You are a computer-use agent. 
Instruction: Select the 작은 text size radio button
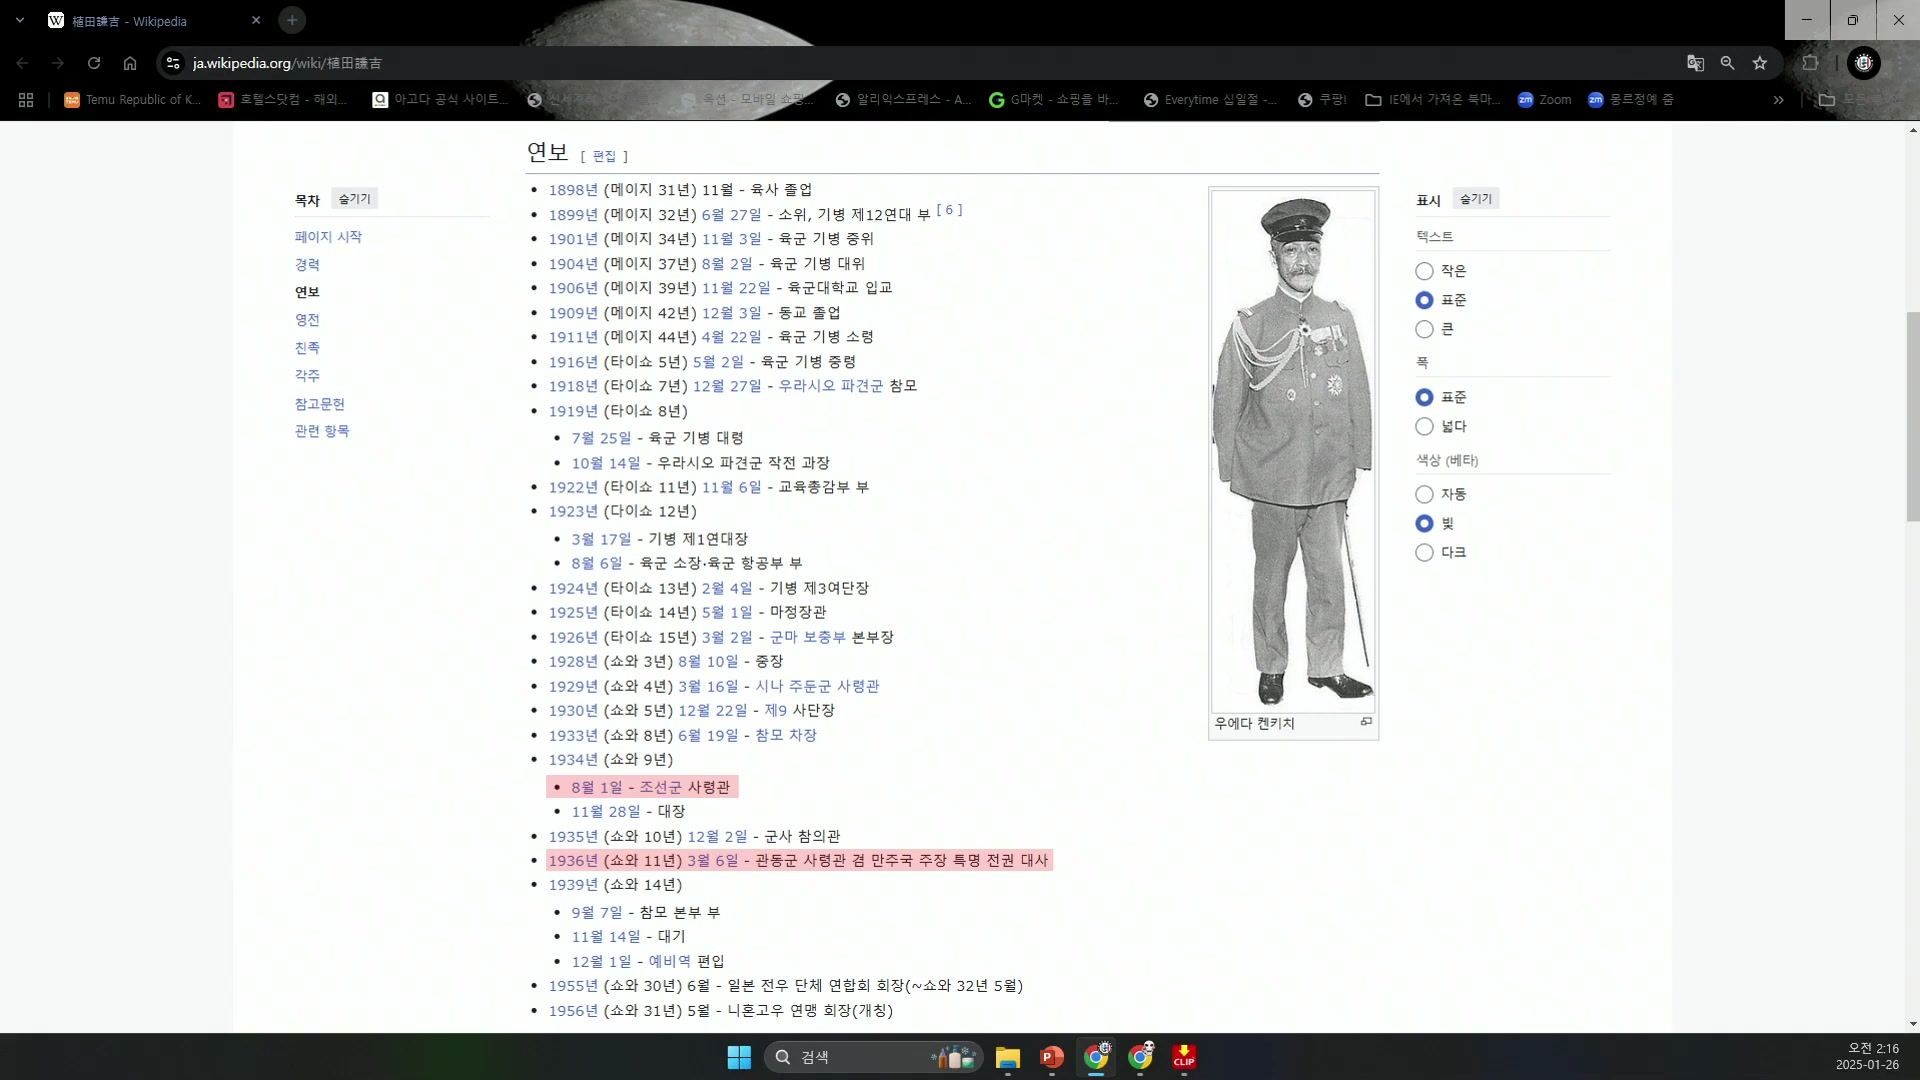click(1424, 271)
